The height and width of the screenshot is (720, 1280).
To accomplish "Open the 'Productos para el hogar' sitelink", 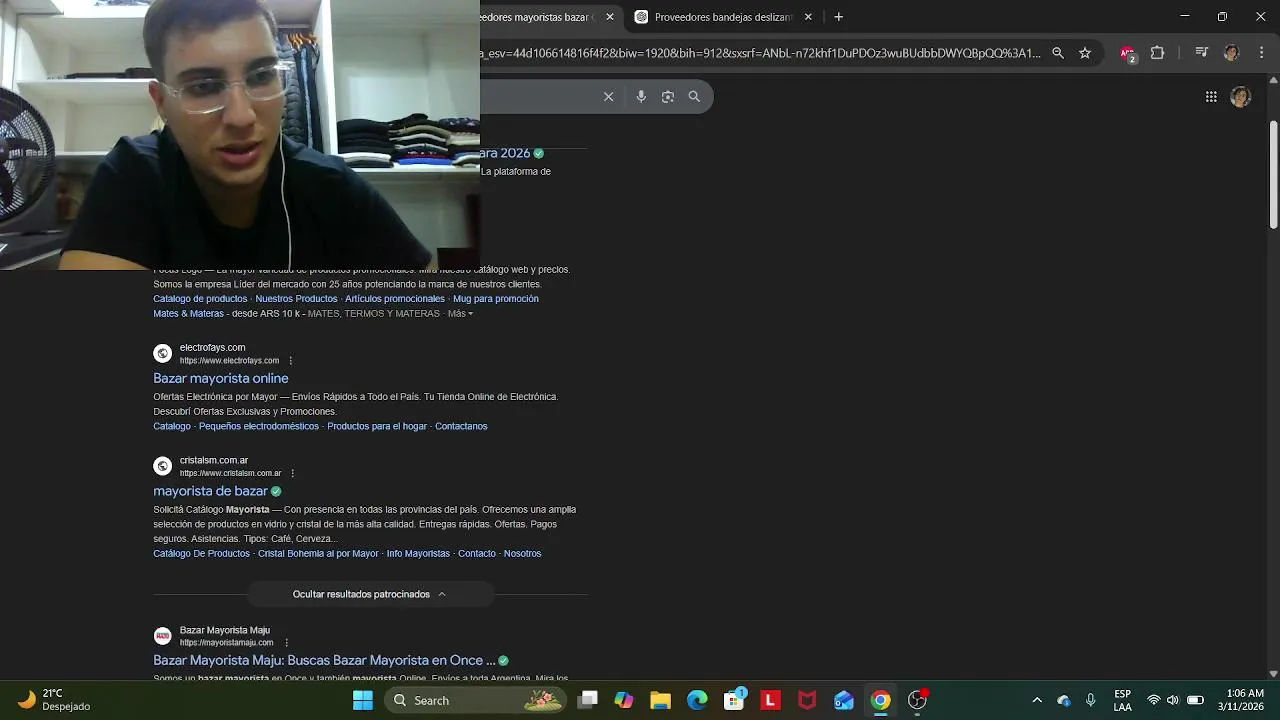I will click(x=377, y=426).
